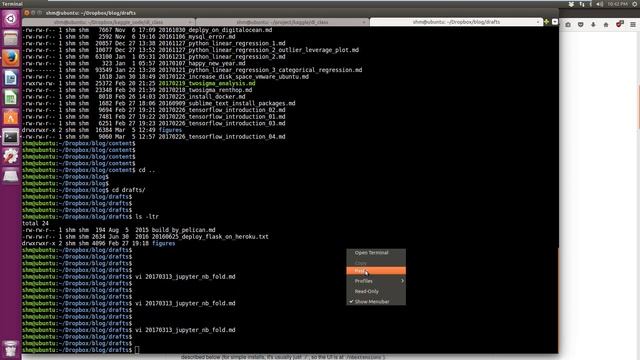The width and height of the screenshot is (640, 360).
Task: Launch Firefox from the dock
Action: [11, 58]
